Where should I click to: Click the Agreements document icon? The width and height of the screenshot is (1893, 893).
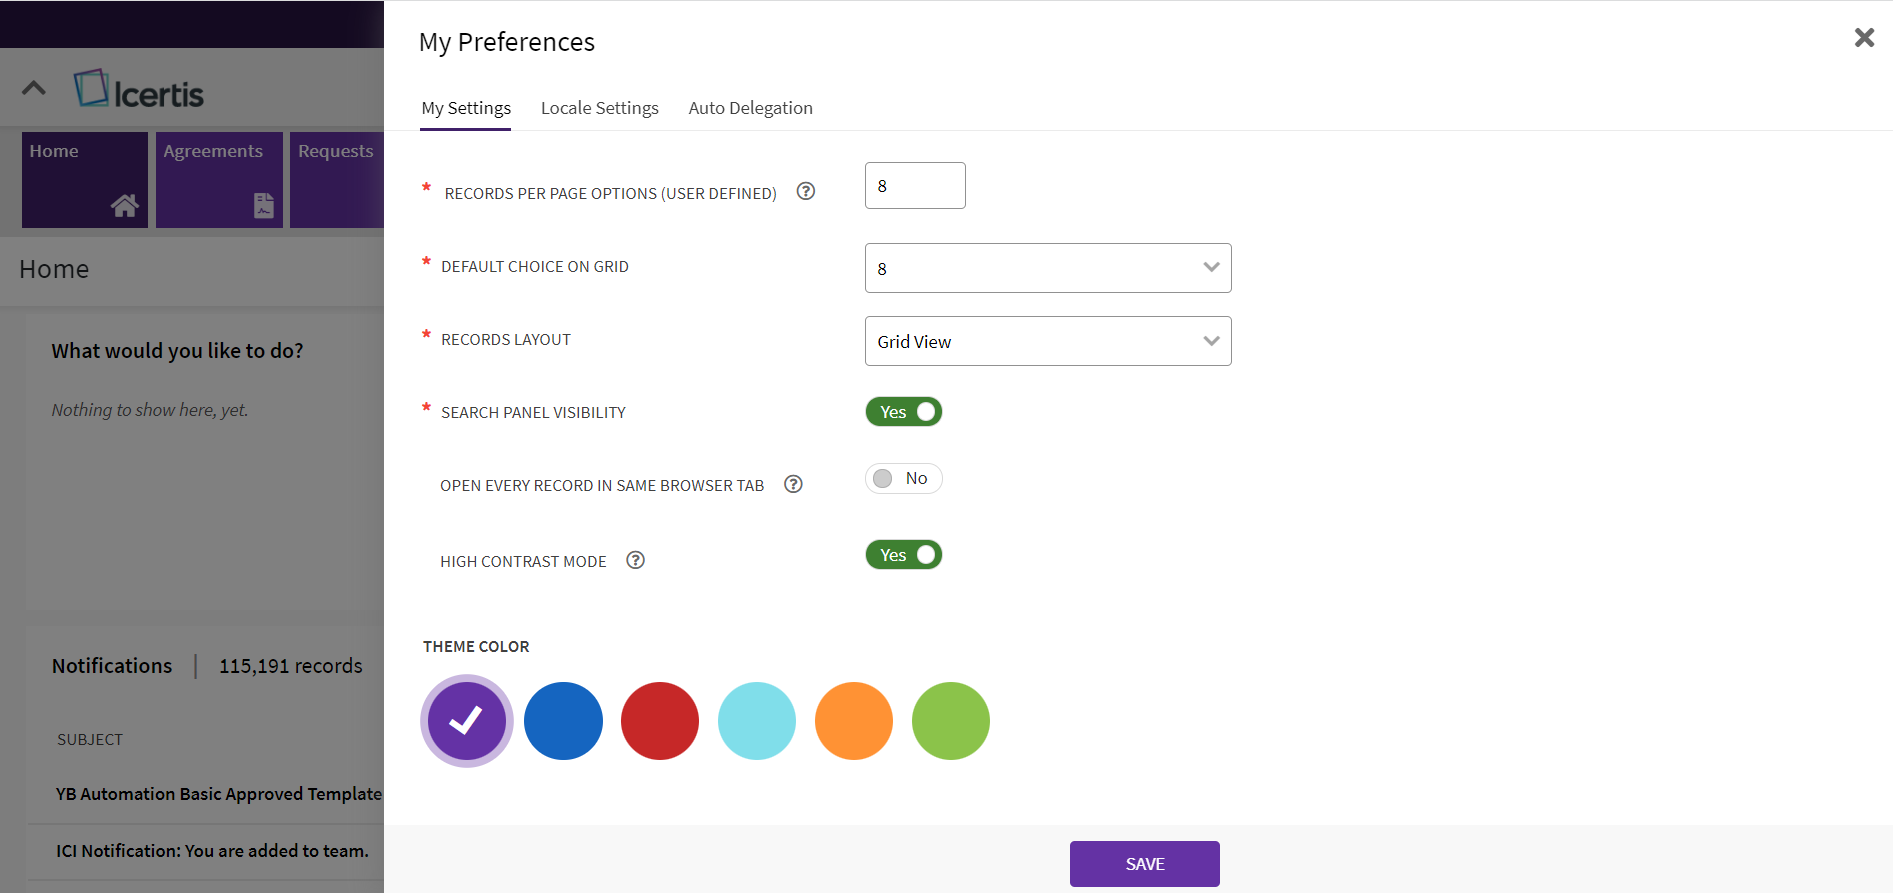263,205
